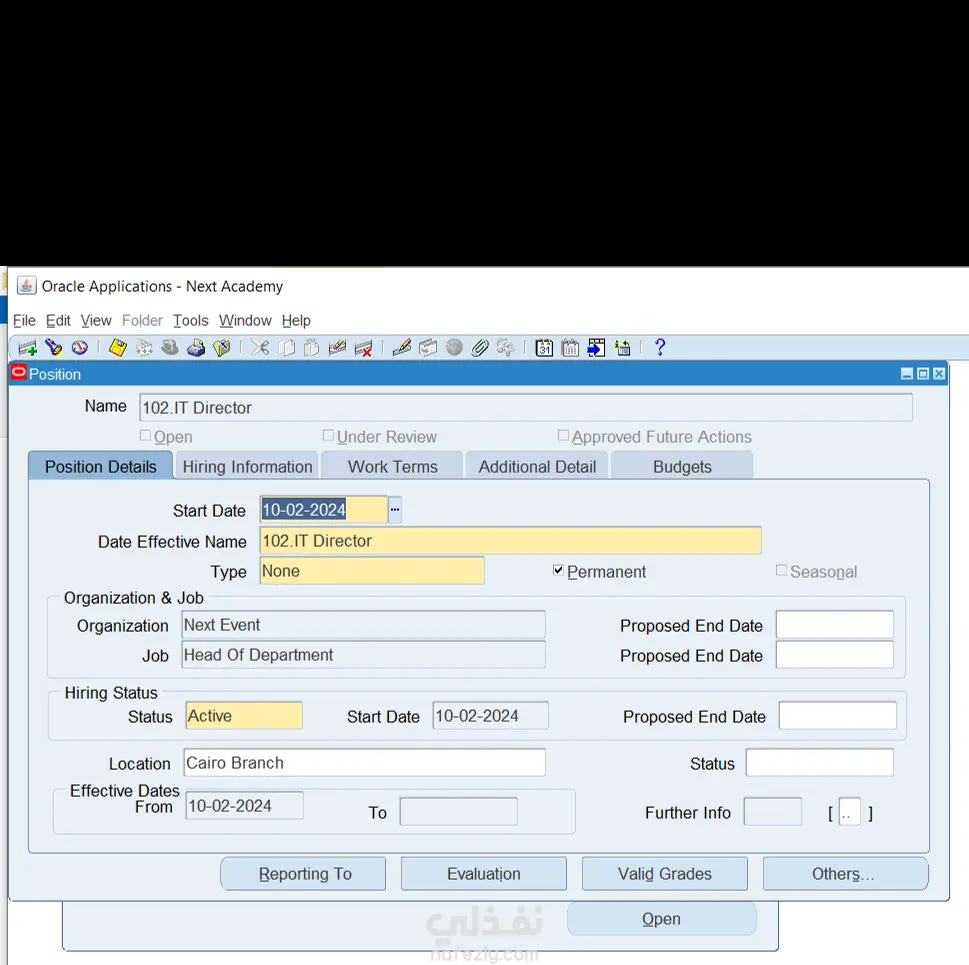
Task: Click the Proposed End Date field in Hiring Status
Action: (x=838, y=715)
